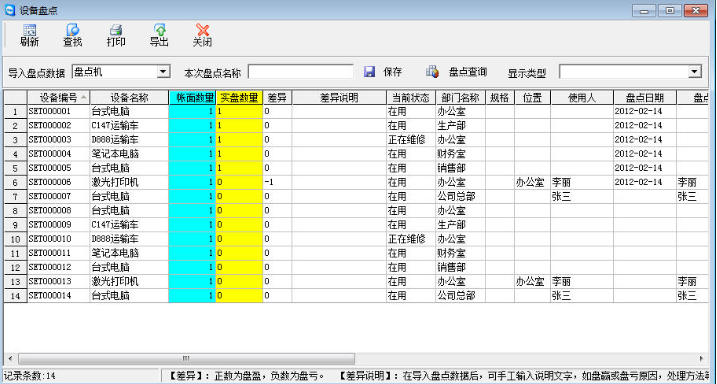Click the 保存 button label

[393, 72]
